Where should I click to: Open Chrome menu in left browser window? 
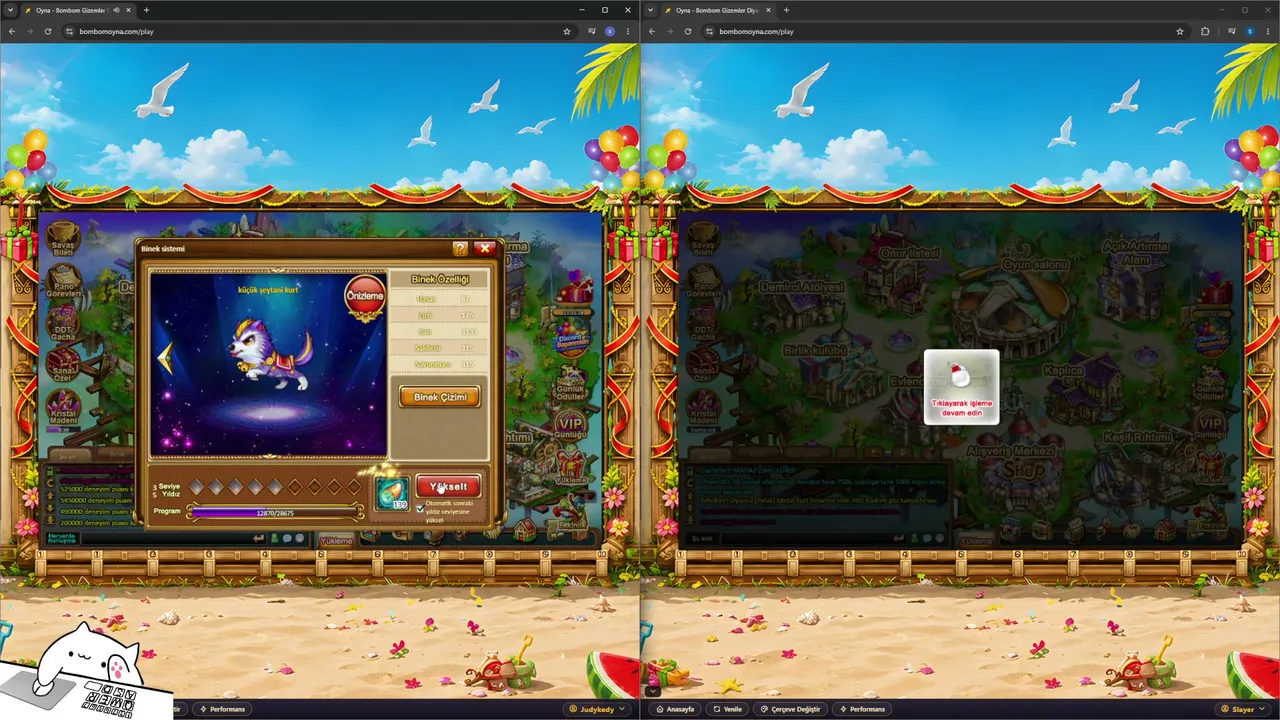(628, 31)
